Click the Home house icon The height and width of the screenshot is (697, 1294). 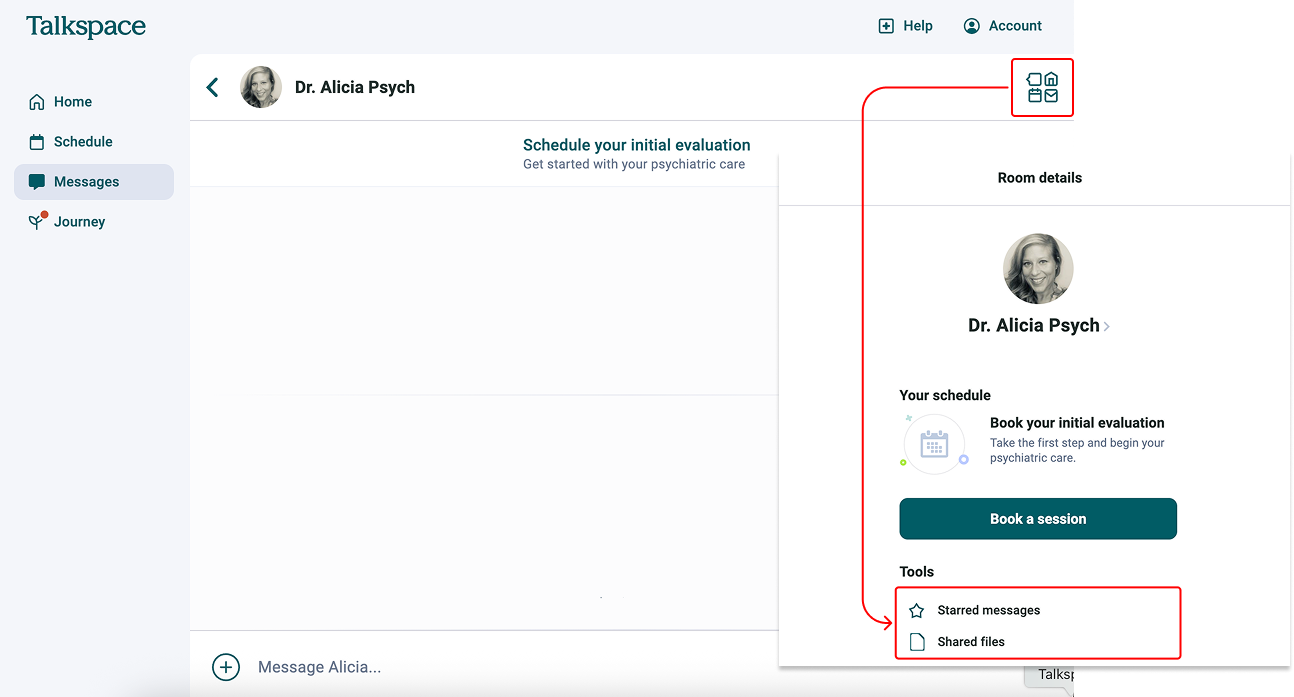pyautogui.click(x=37, y=102)
